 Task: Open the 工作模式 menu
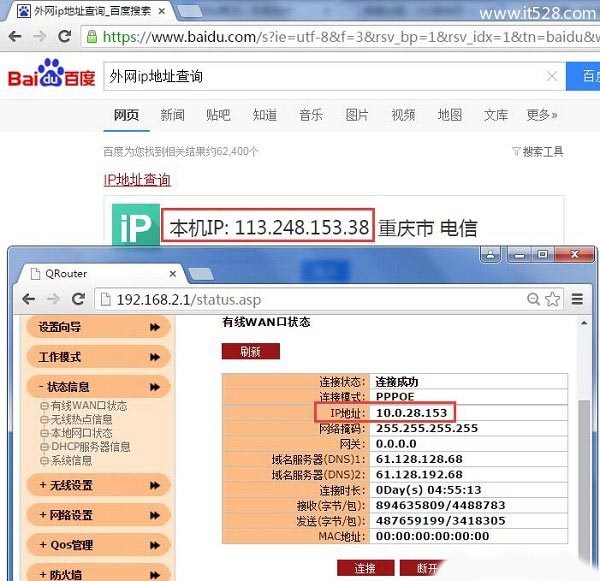point(99,357)
